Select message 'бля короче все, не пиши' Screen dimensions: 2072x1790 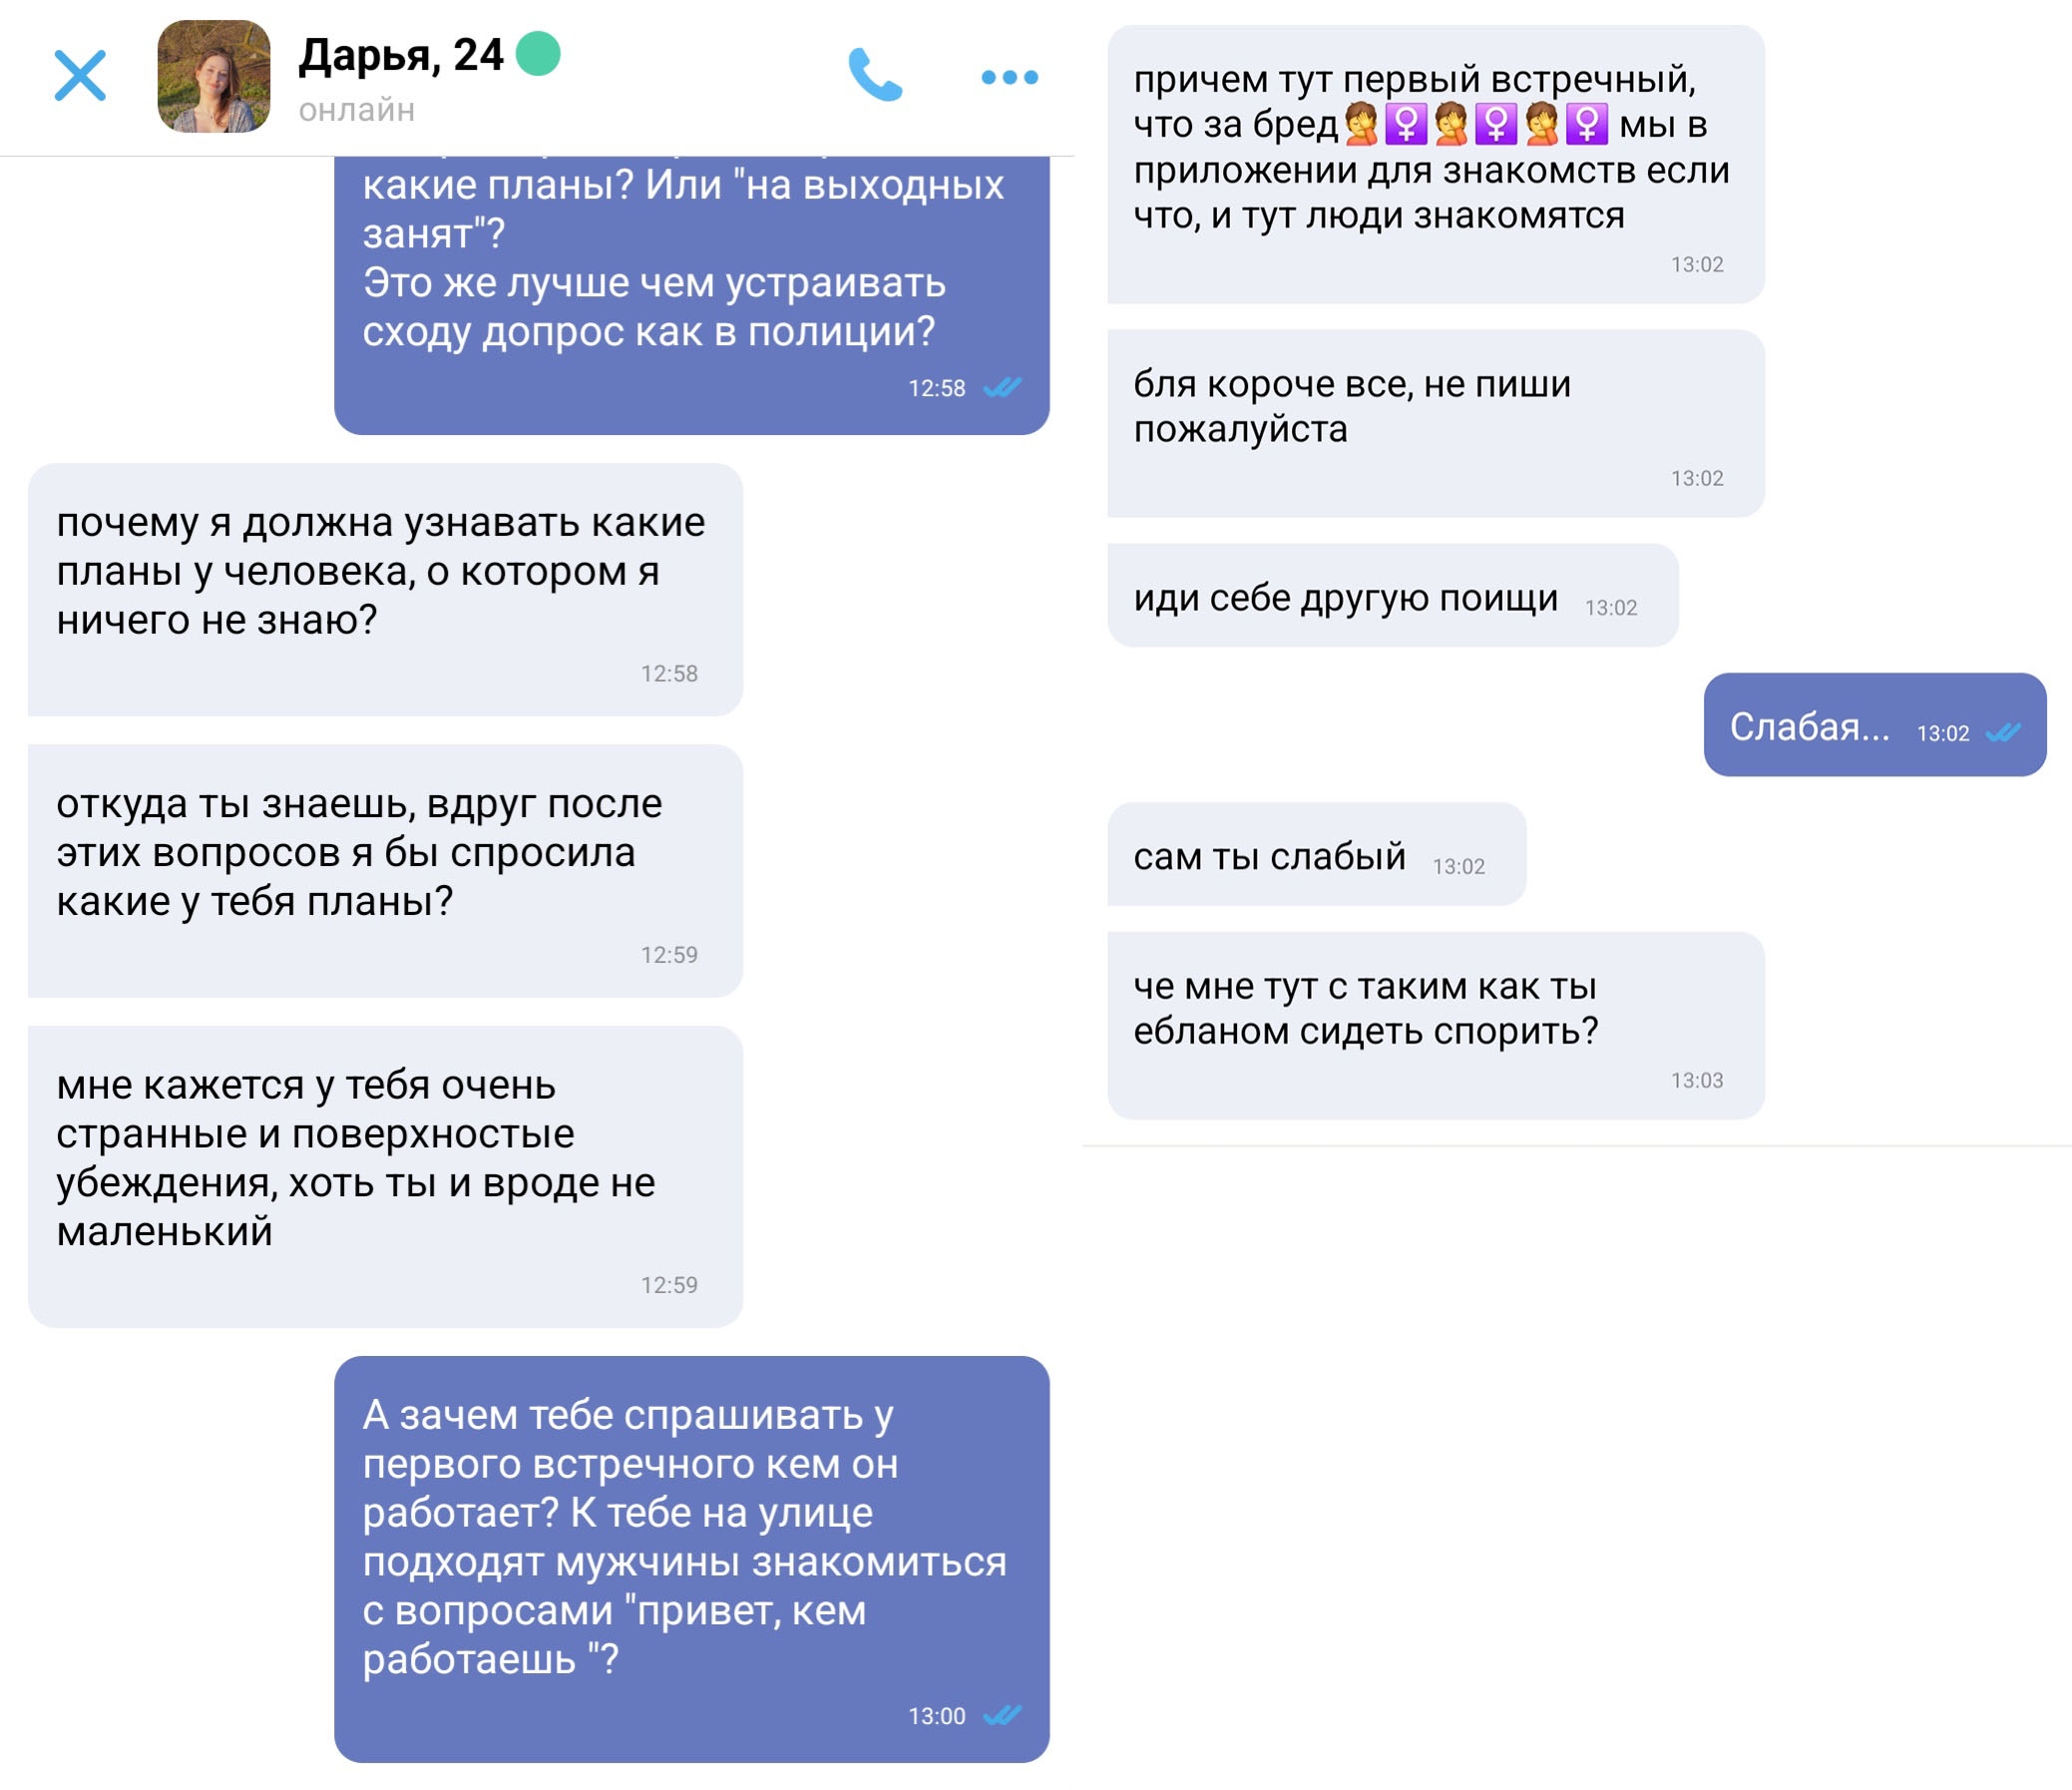[1436, 424]
